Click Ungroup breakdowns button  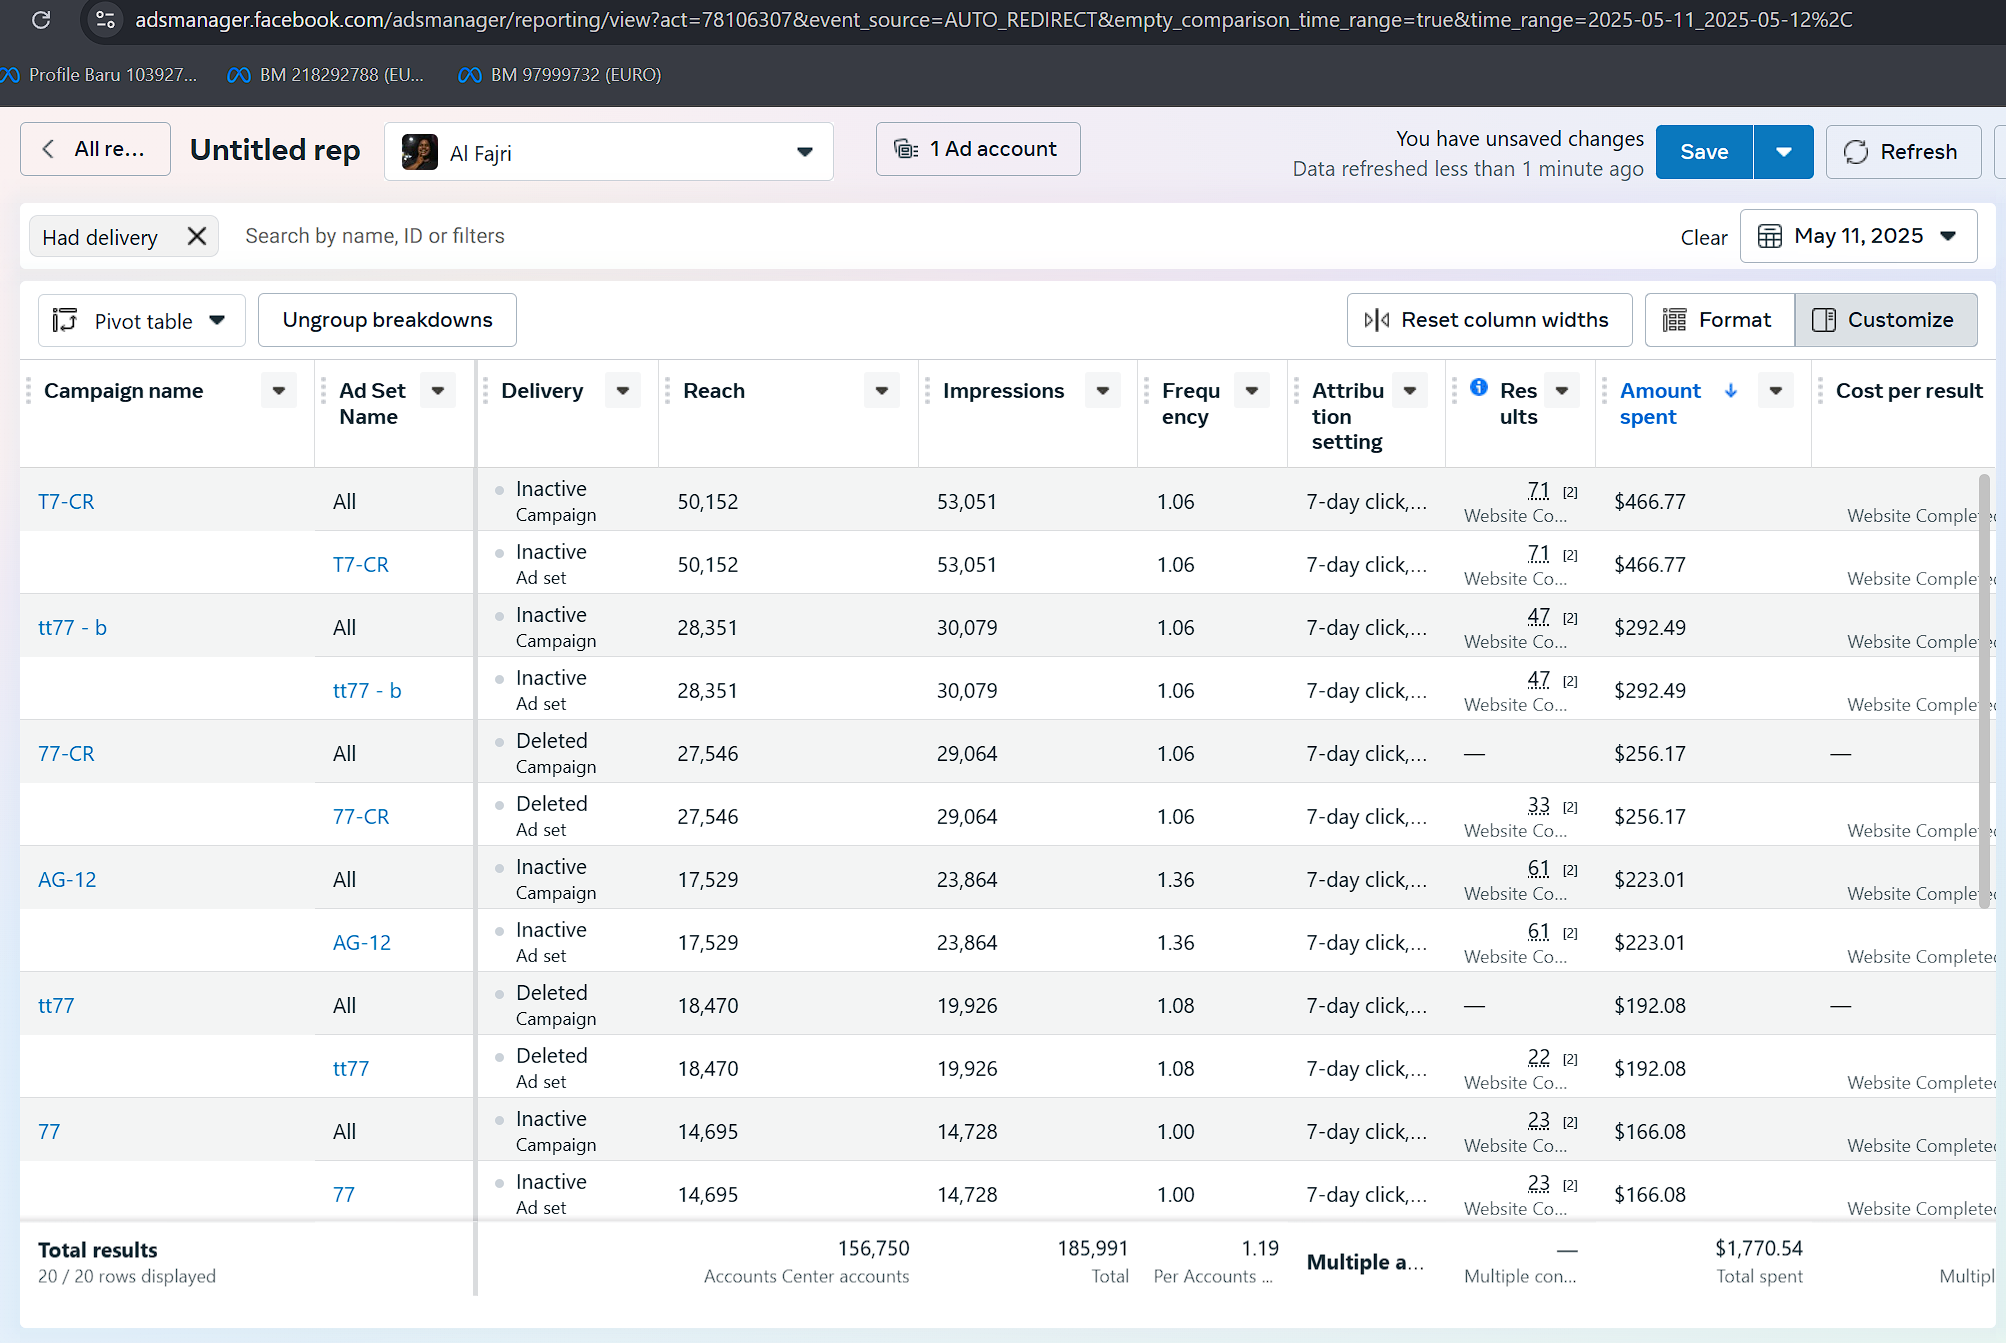387,320
